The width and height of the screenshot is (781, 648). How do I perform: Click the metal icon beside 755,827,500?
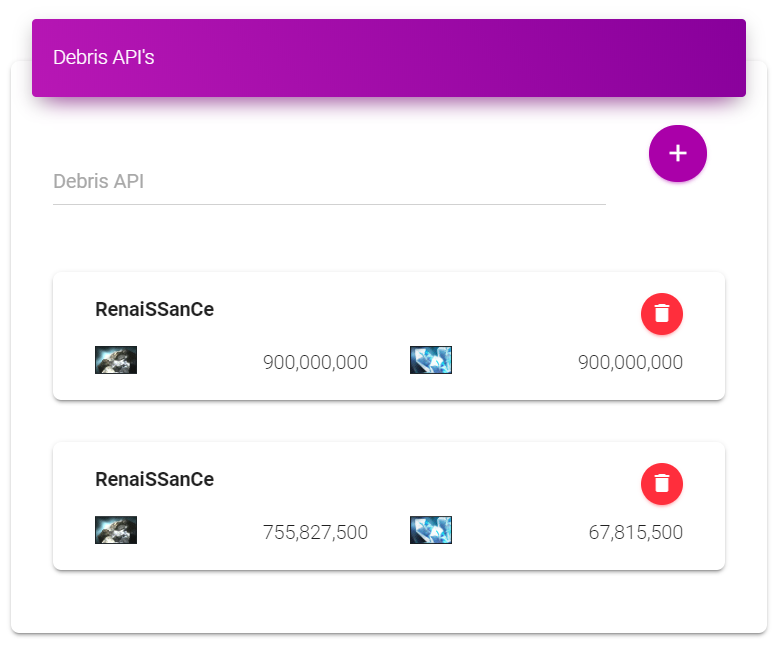point(116,529)
